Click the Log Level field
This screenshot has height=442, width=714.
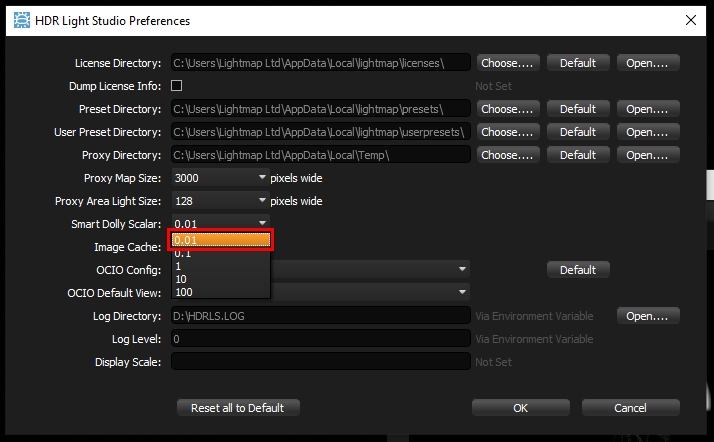(321, 339)
